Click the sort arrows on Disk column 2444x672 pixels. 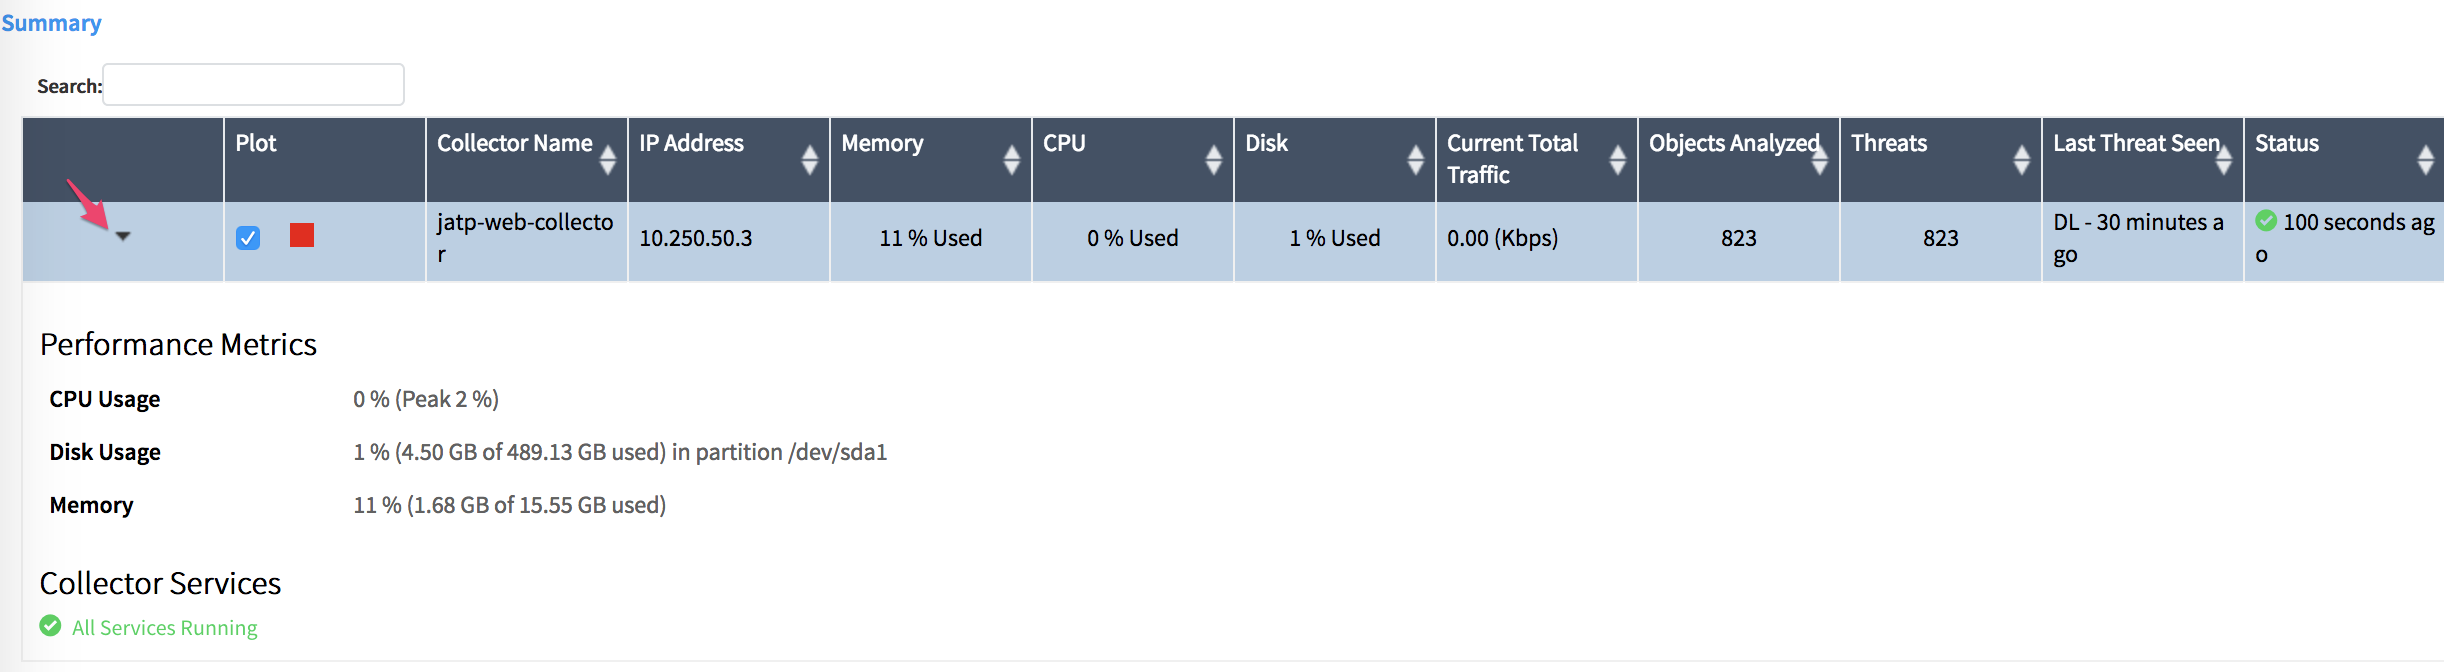(1415, 159)
